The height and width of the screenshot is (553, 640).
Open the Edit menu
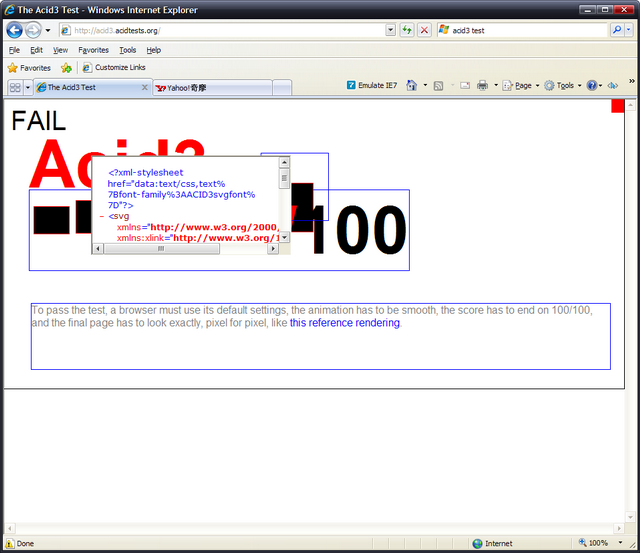point(36,50)
